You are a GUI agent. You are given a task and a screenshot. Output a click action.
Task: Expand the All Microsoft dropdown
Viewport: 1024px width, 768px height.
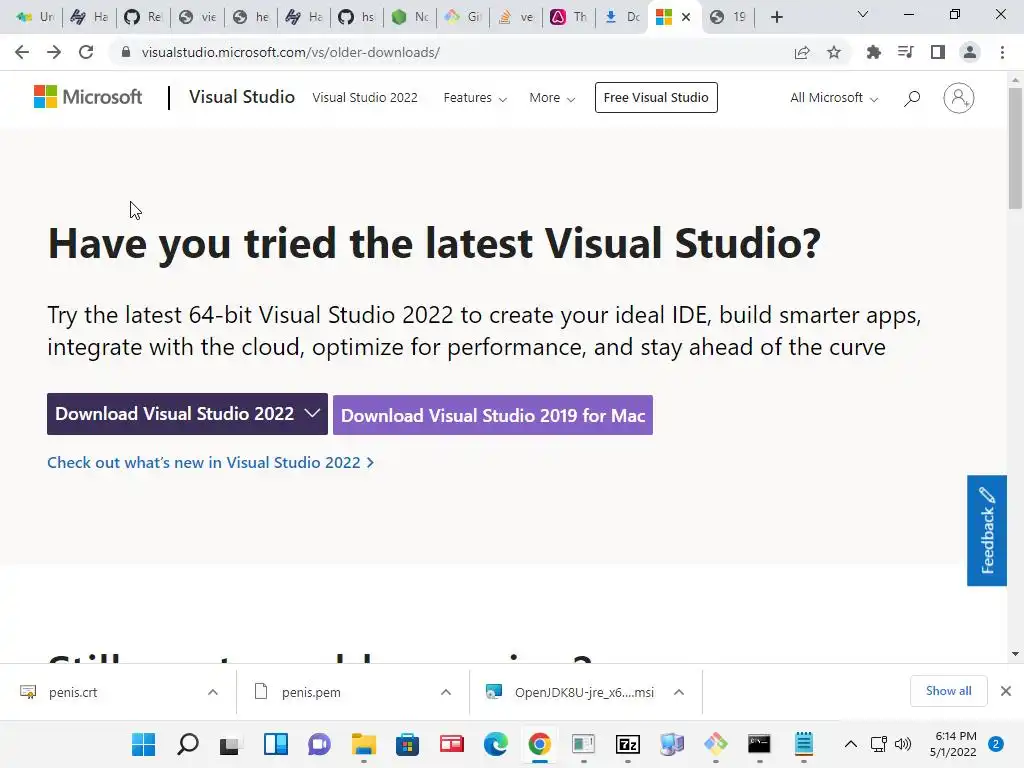834,98
